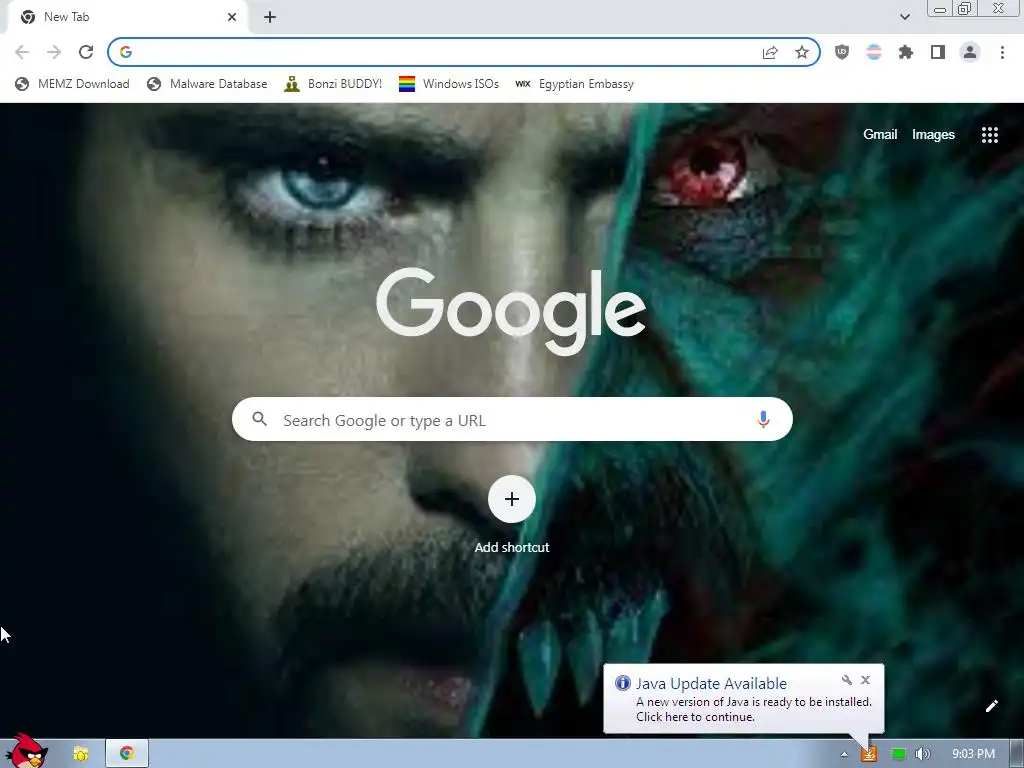Dismiss the Java Update balloon
This screenshot has height=768, width=1024.
coord(865,680)
